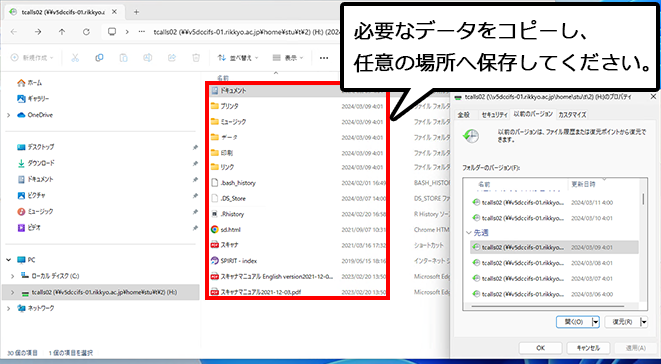661x364 pixels.
Task: Open a new Explorer tab with the plus button
Action: click(x=136, y=12)
